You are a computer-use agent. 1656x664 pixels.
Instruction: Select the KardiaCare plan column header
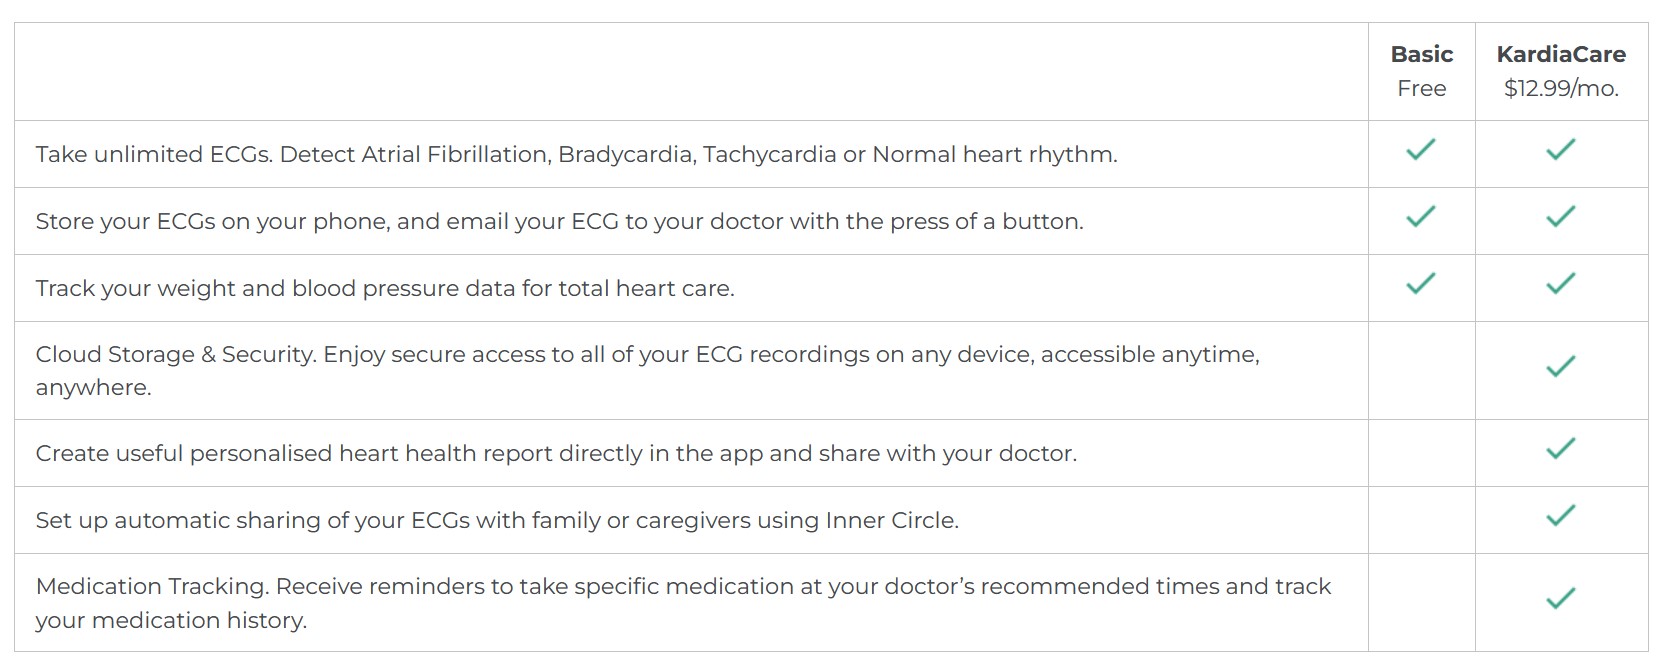tap(1560, 54)
